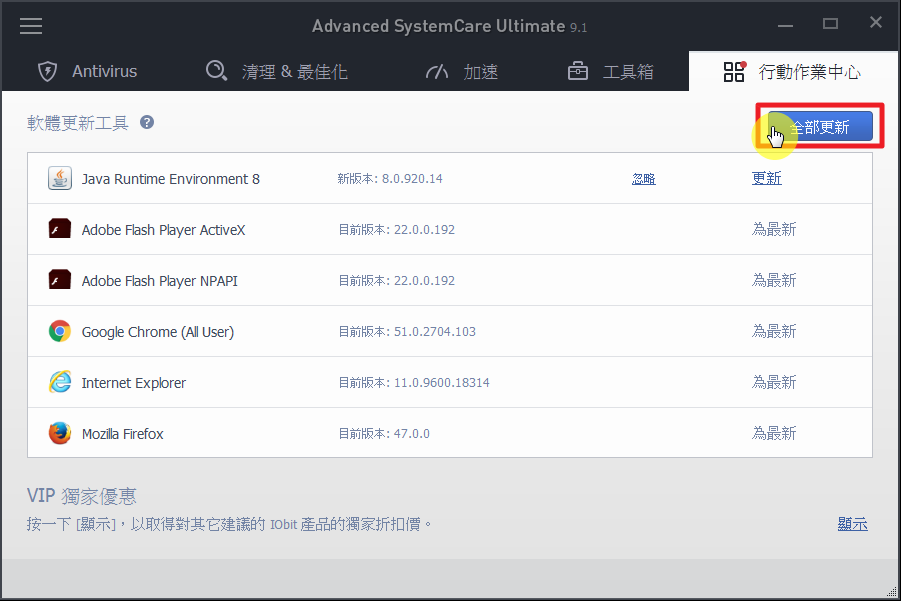
Task: Click the help question mark icon
Action: click(147, 123)
